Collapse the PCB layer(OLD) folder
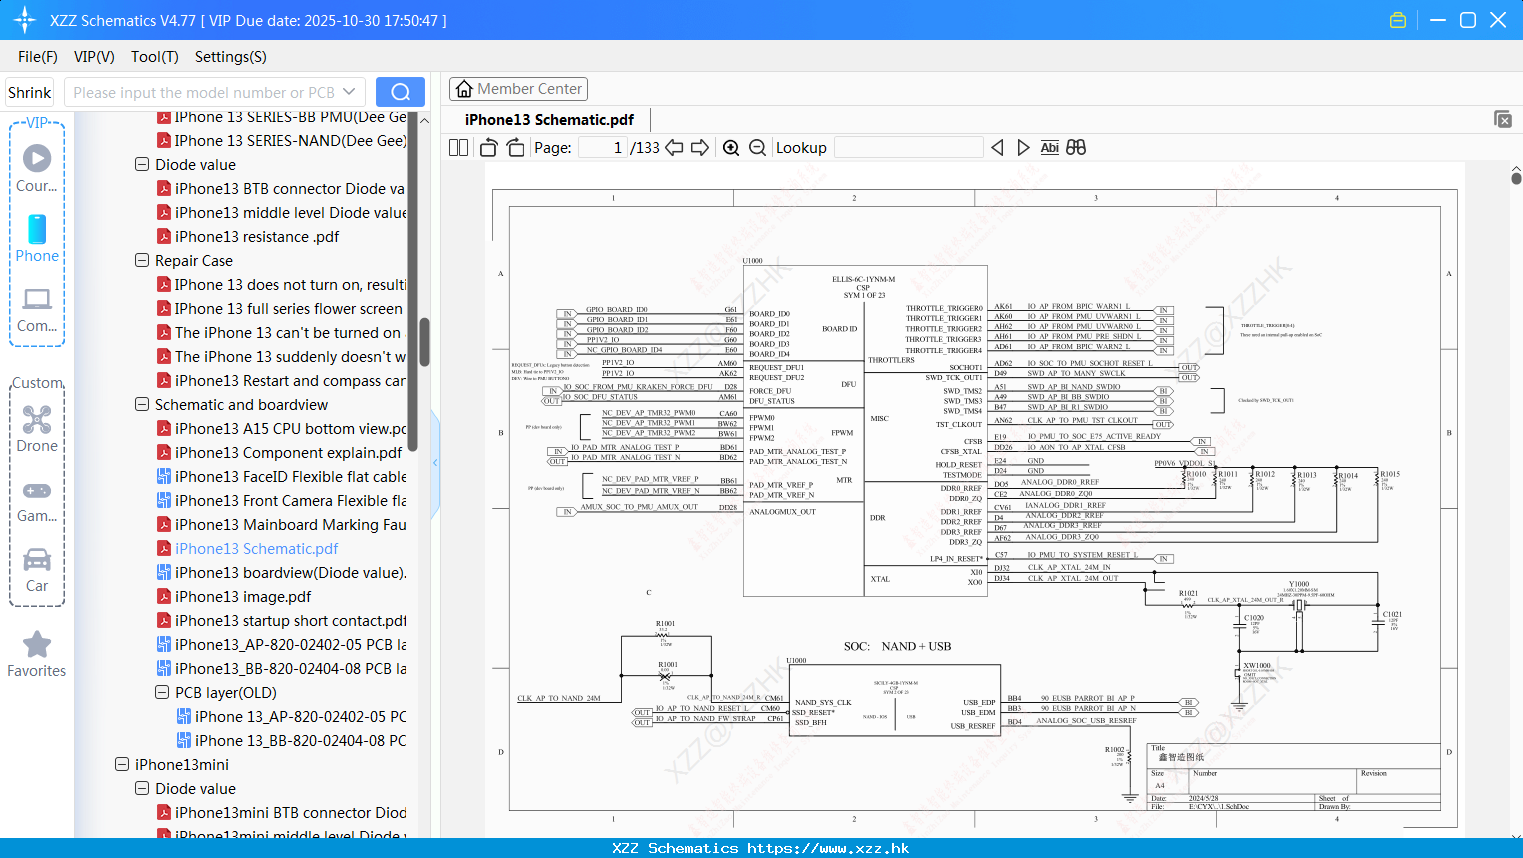Viewport: 1523px width, 858px height. pyautogui.click(x=162, y=692)
